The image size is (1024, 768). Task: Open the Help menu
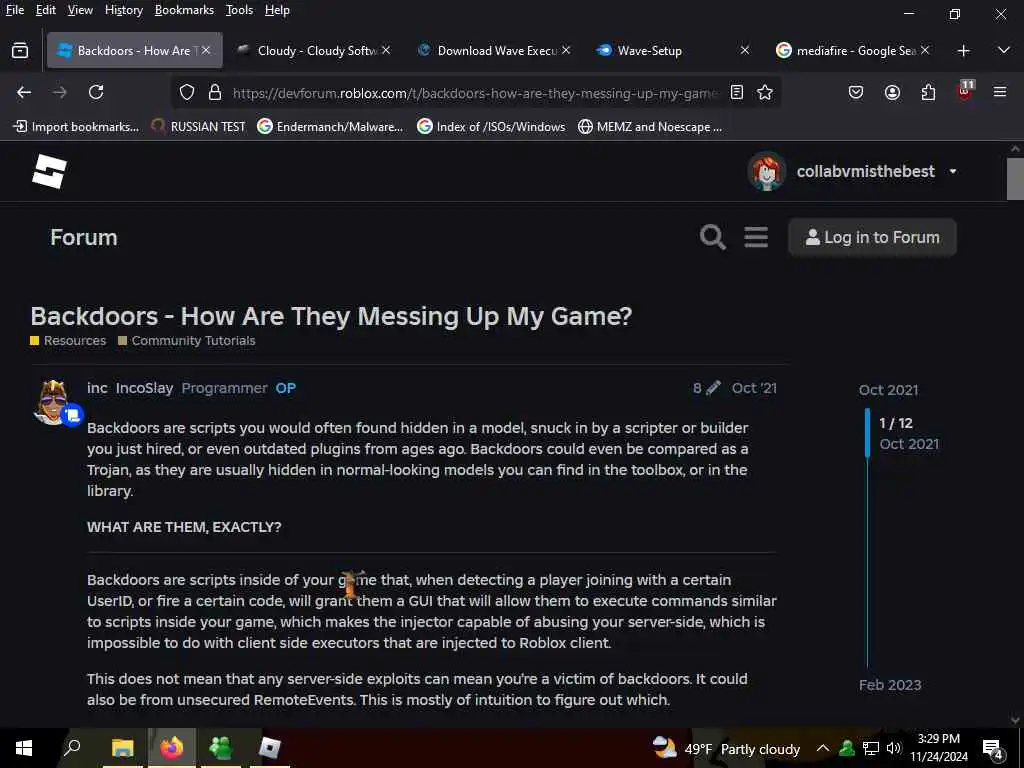pyautogui.click(x=277, y=10)
